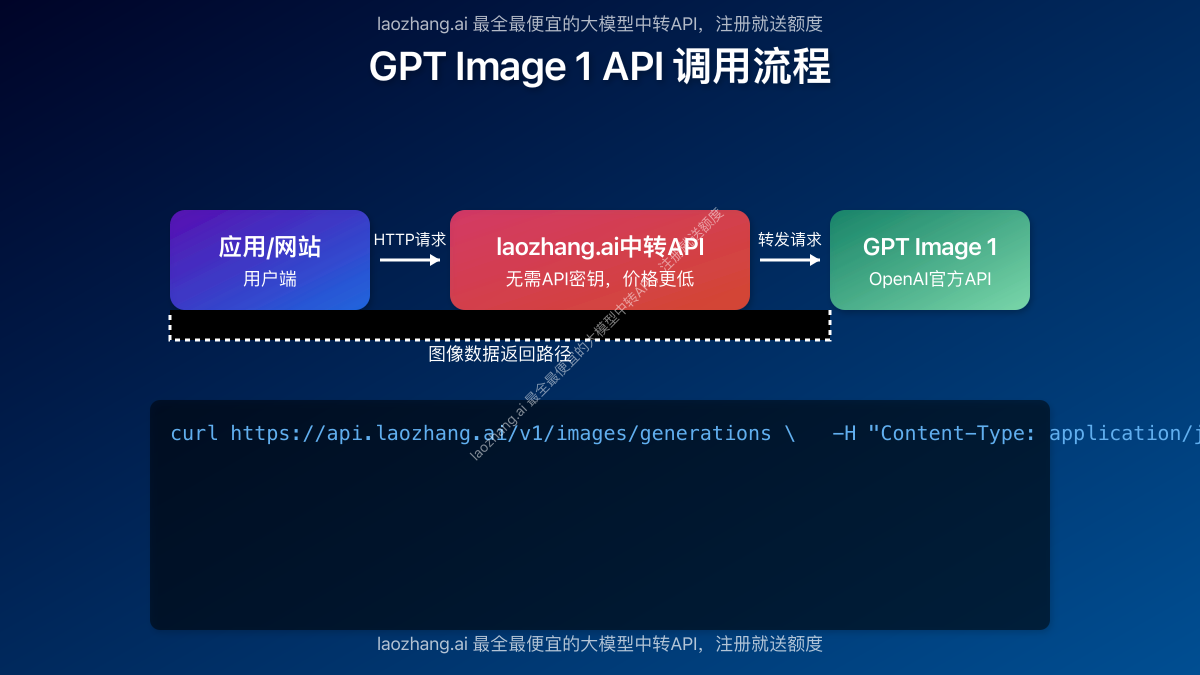This screenshot has width=1200, height=675.
Task: Click the curl command line in code block
Action: (685, 433)
